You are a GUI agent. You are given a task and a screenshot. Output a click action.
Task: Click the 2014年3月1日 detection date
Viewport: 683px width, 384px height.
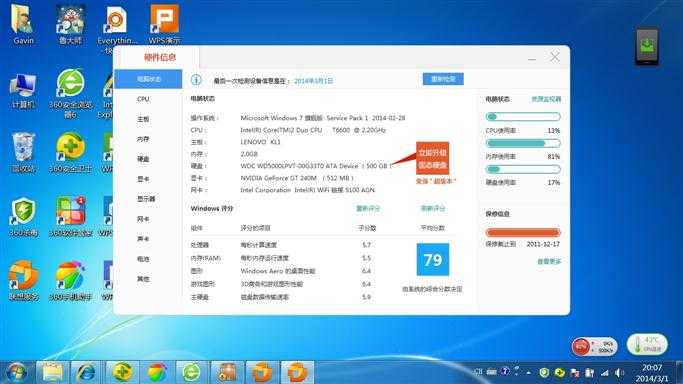click(314, 81)
